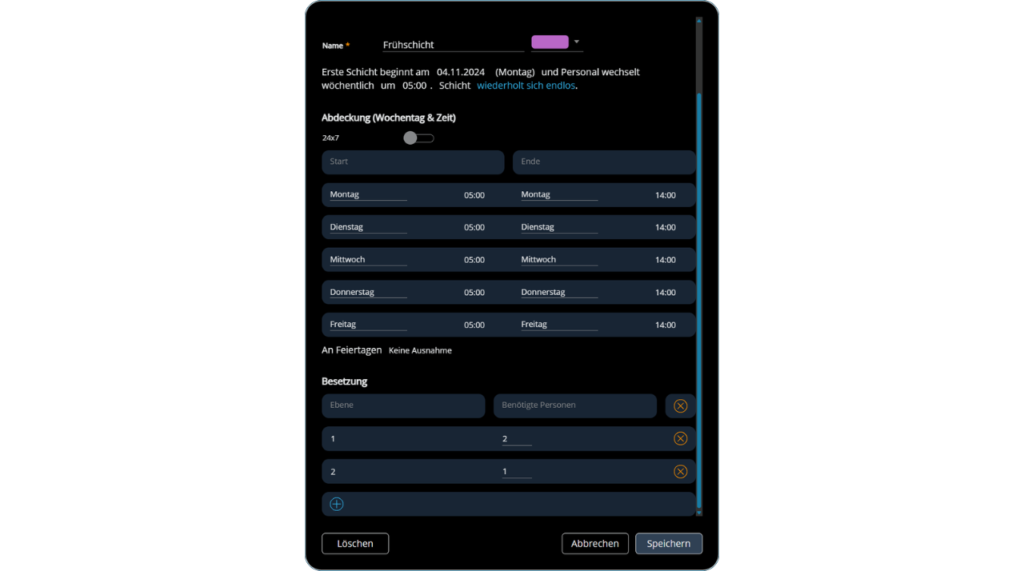
Task: Edit Donnerstag start time 05:00
Action: (x=474, y=293)
